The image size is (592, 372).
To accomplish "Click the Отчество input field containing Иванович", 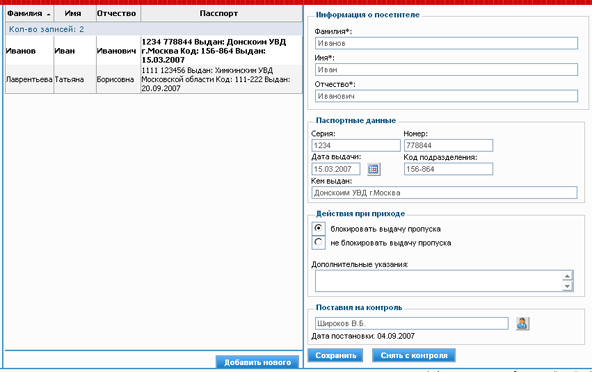I will [446, 96].
